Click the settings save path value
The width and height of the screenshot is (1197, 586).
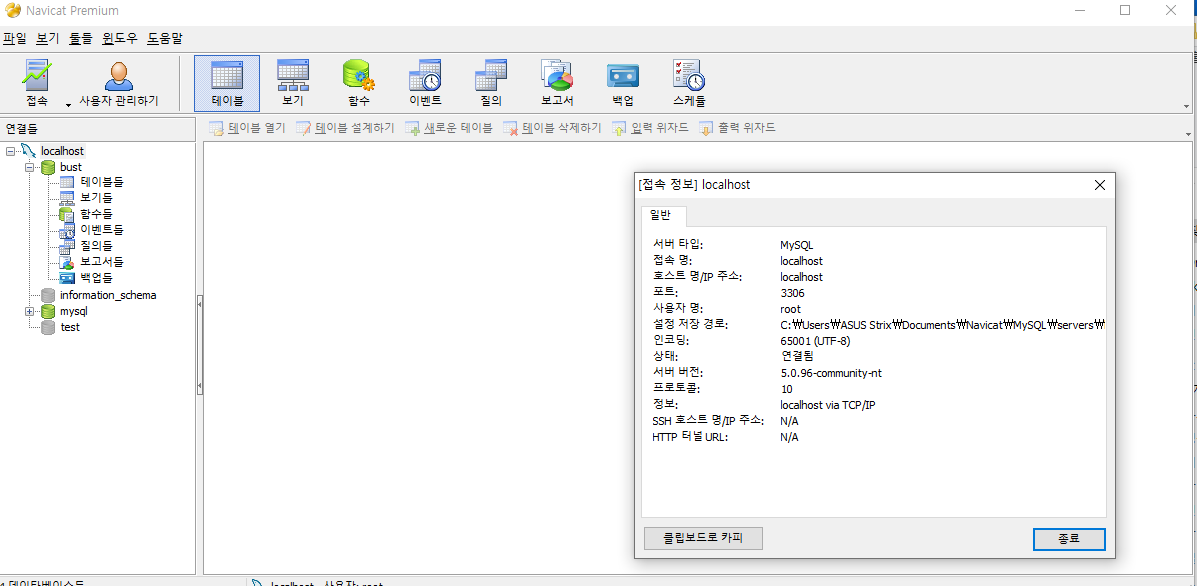point(942,325)
